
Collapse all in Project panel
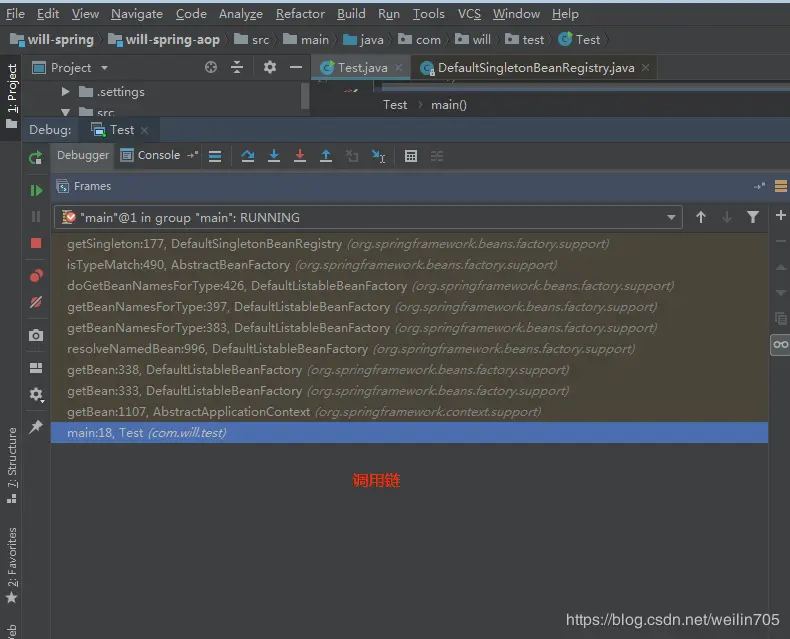(237, 67)
